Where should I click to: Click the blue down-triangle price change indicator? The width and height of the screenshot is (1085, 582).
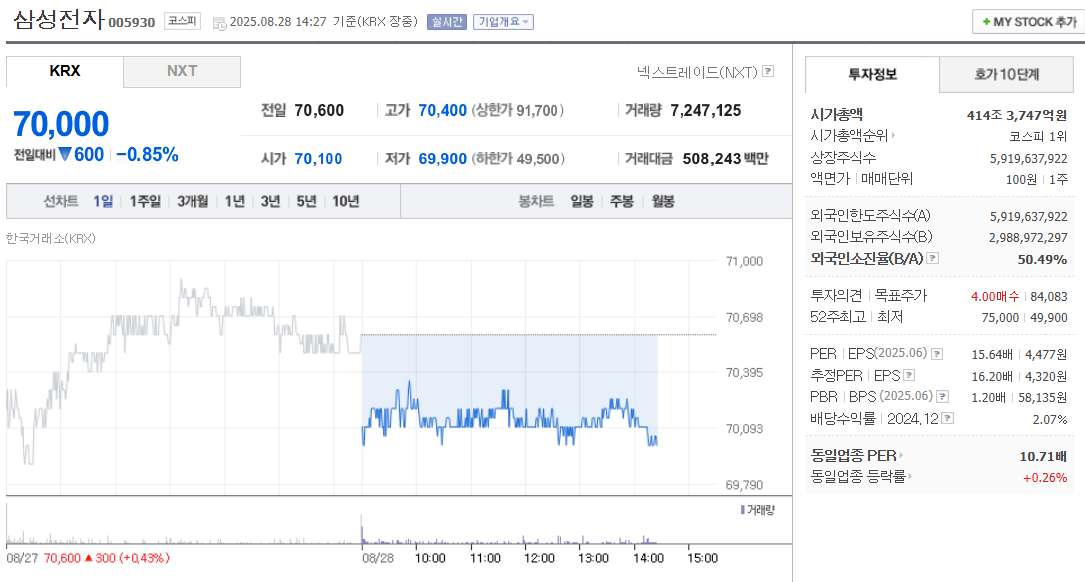[65, 154]
